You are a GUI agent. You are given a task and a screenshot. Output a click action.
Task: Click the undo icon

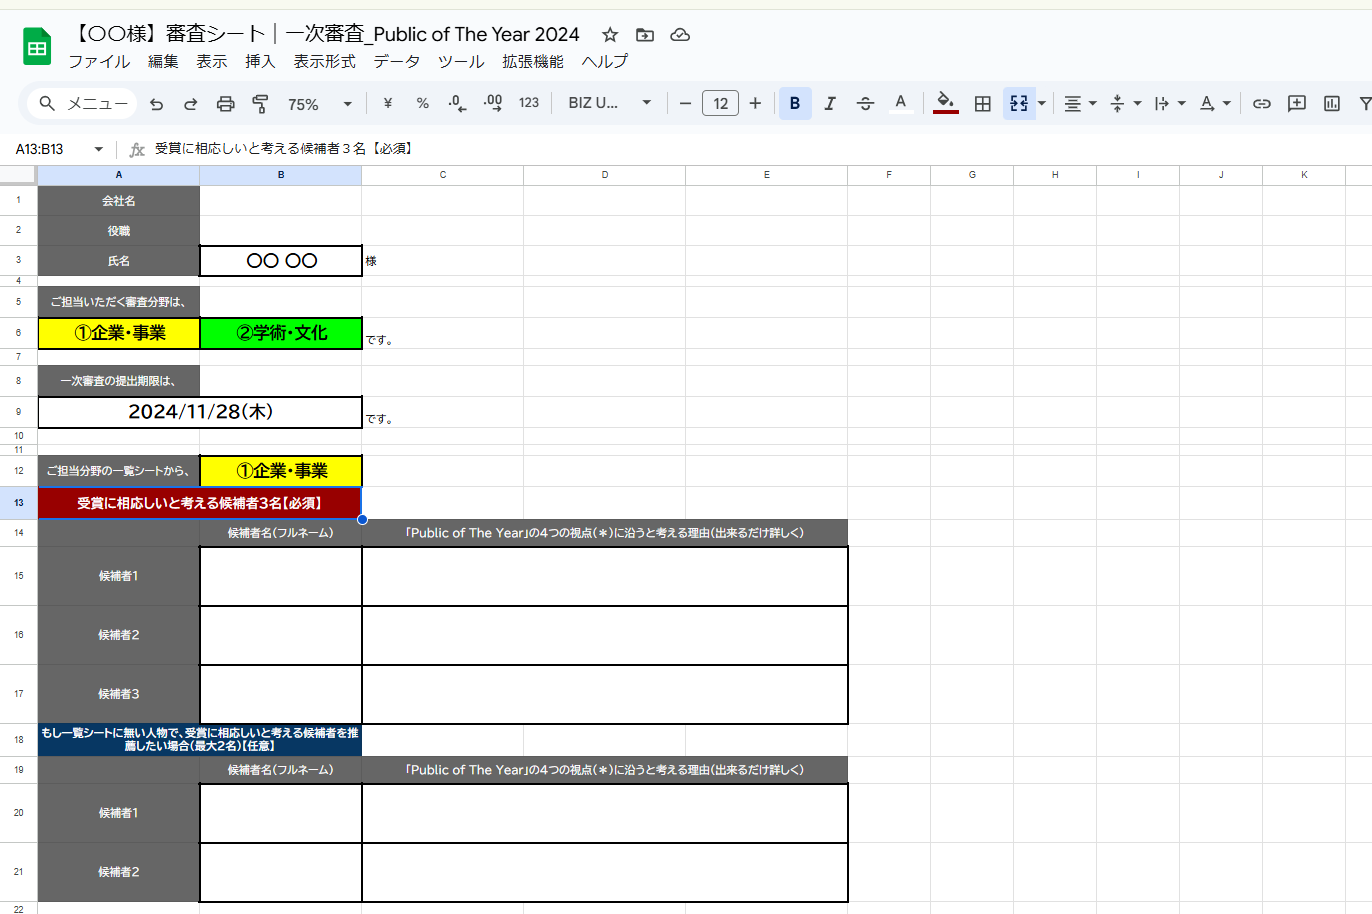coord(156,104)
